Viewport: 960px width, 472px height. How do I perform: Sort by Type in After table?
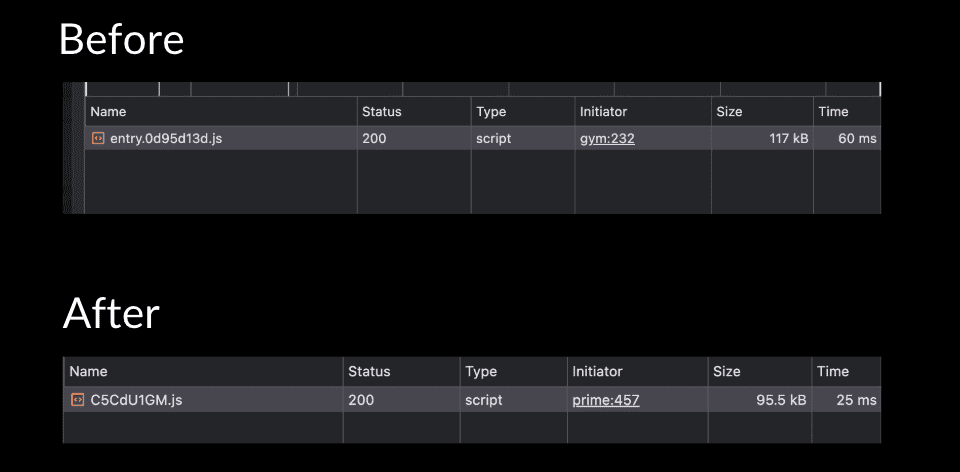[x=514, y=372]
